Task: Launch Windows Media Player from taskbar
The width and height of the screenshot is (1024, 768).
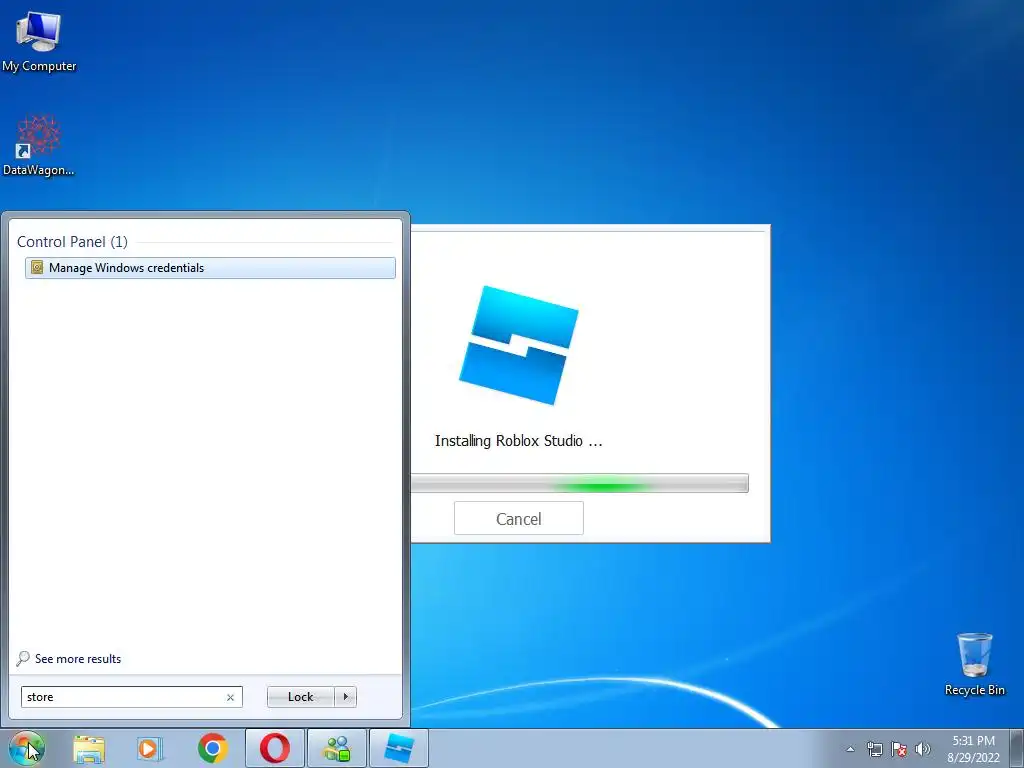Action: [x=150, y=748]
